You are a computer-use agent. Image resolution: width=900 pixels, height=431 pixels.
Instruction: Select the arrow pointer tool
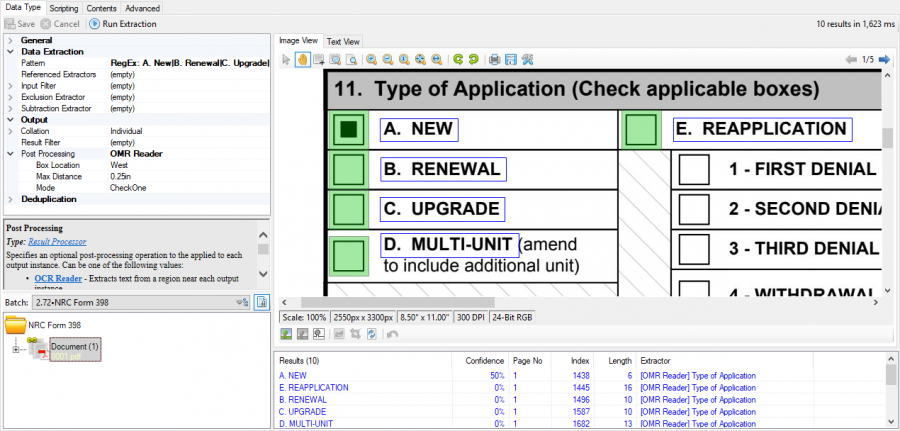click(286, 60)
